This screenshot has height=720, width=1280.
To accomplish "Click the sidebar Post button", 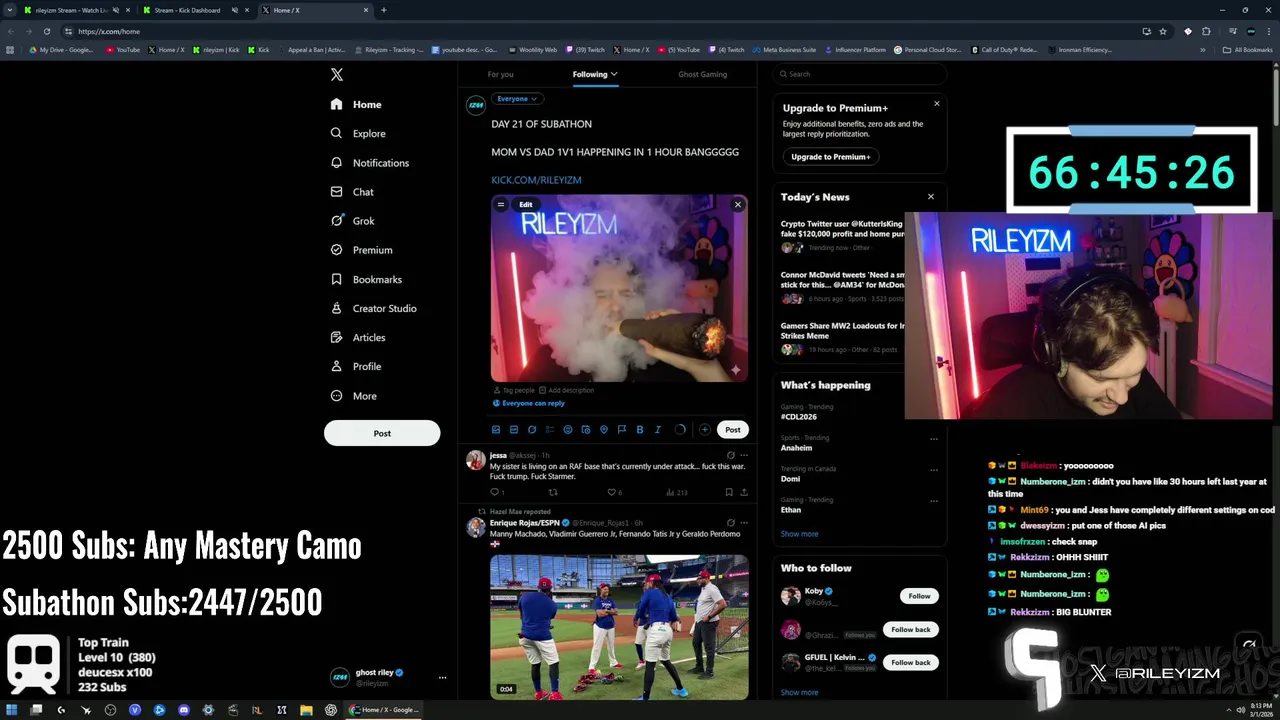I will point(382,433).
